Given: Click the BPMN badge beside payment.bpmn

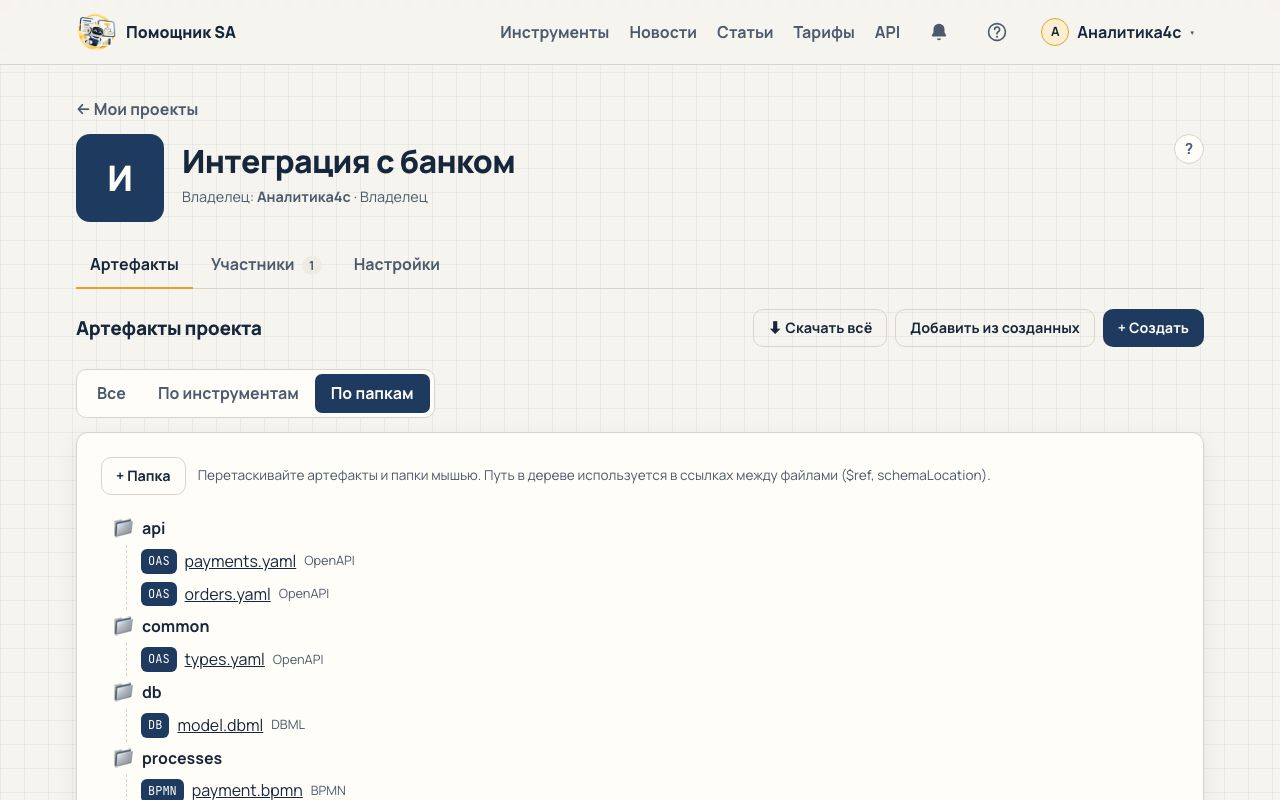Looking at the screenshot, I should 162,790.
